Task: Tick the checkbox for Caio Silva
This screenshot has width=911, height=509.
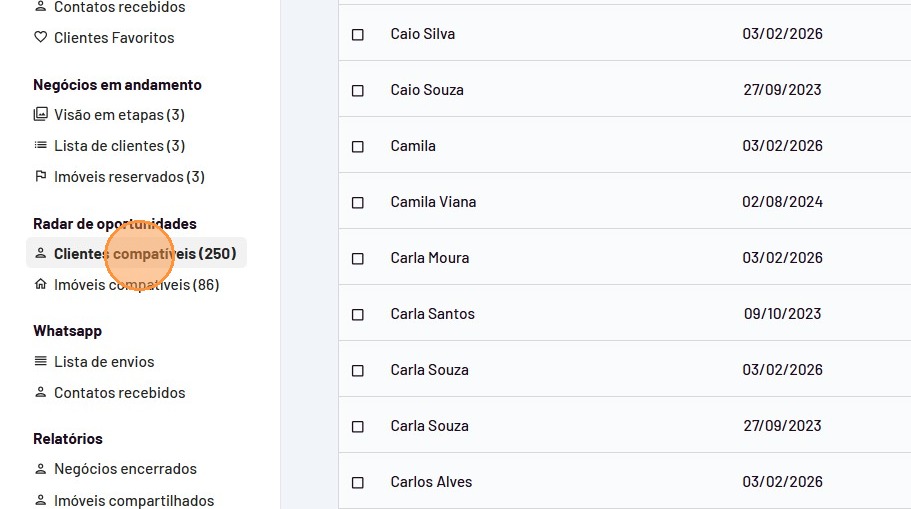Action: click(x=358, y=34)
